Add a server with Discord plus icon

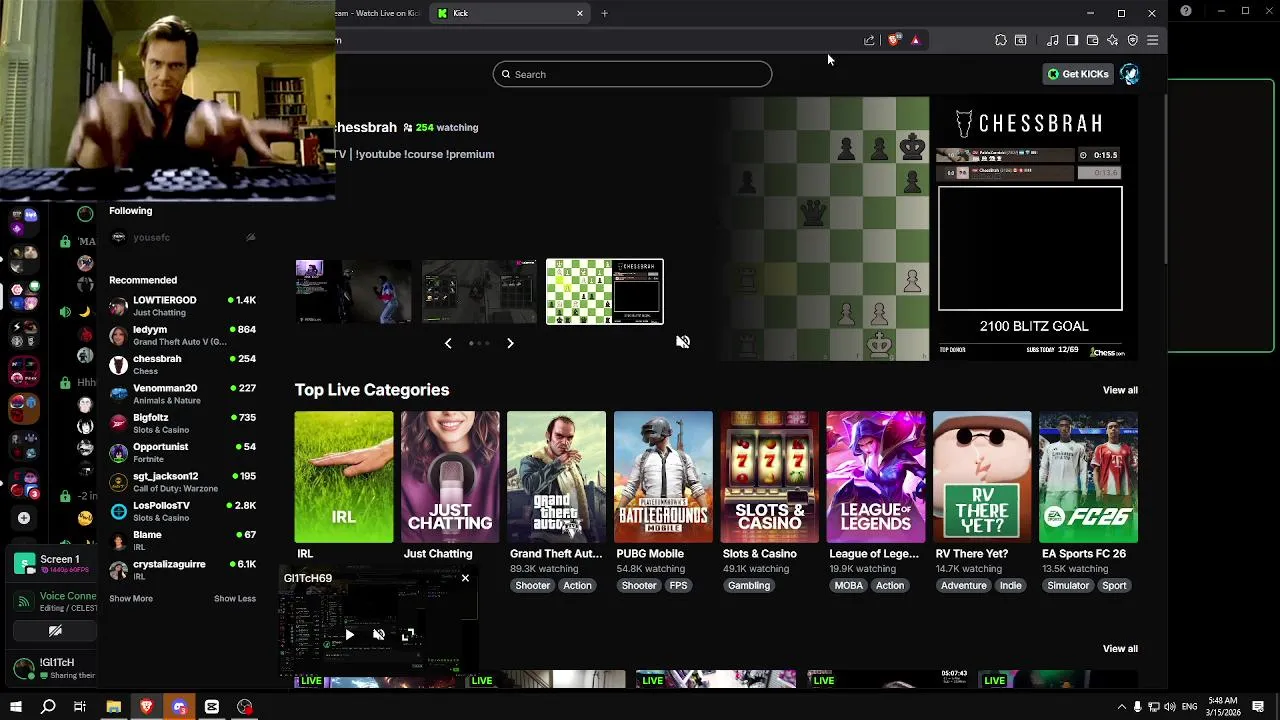tap(24, 518)
